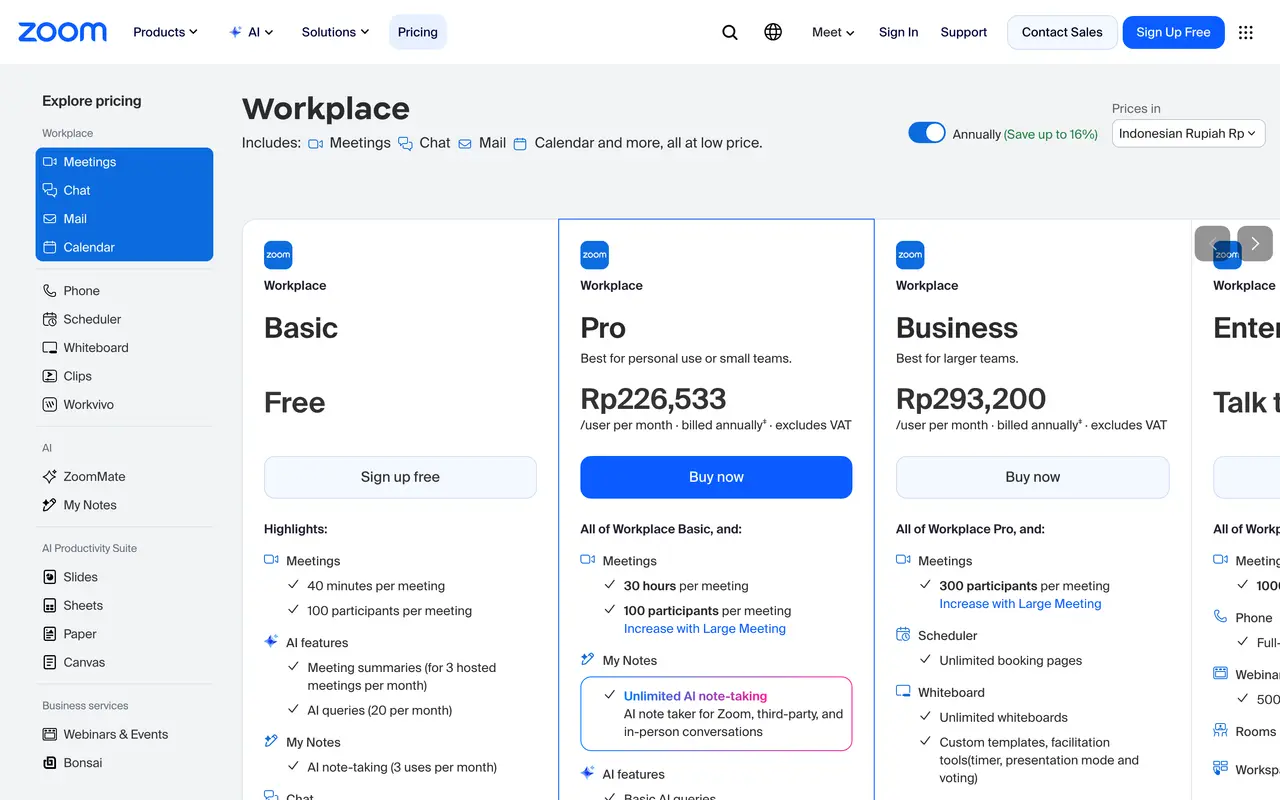Click the My Notes pencil icon in sidebar

point(50,505)
